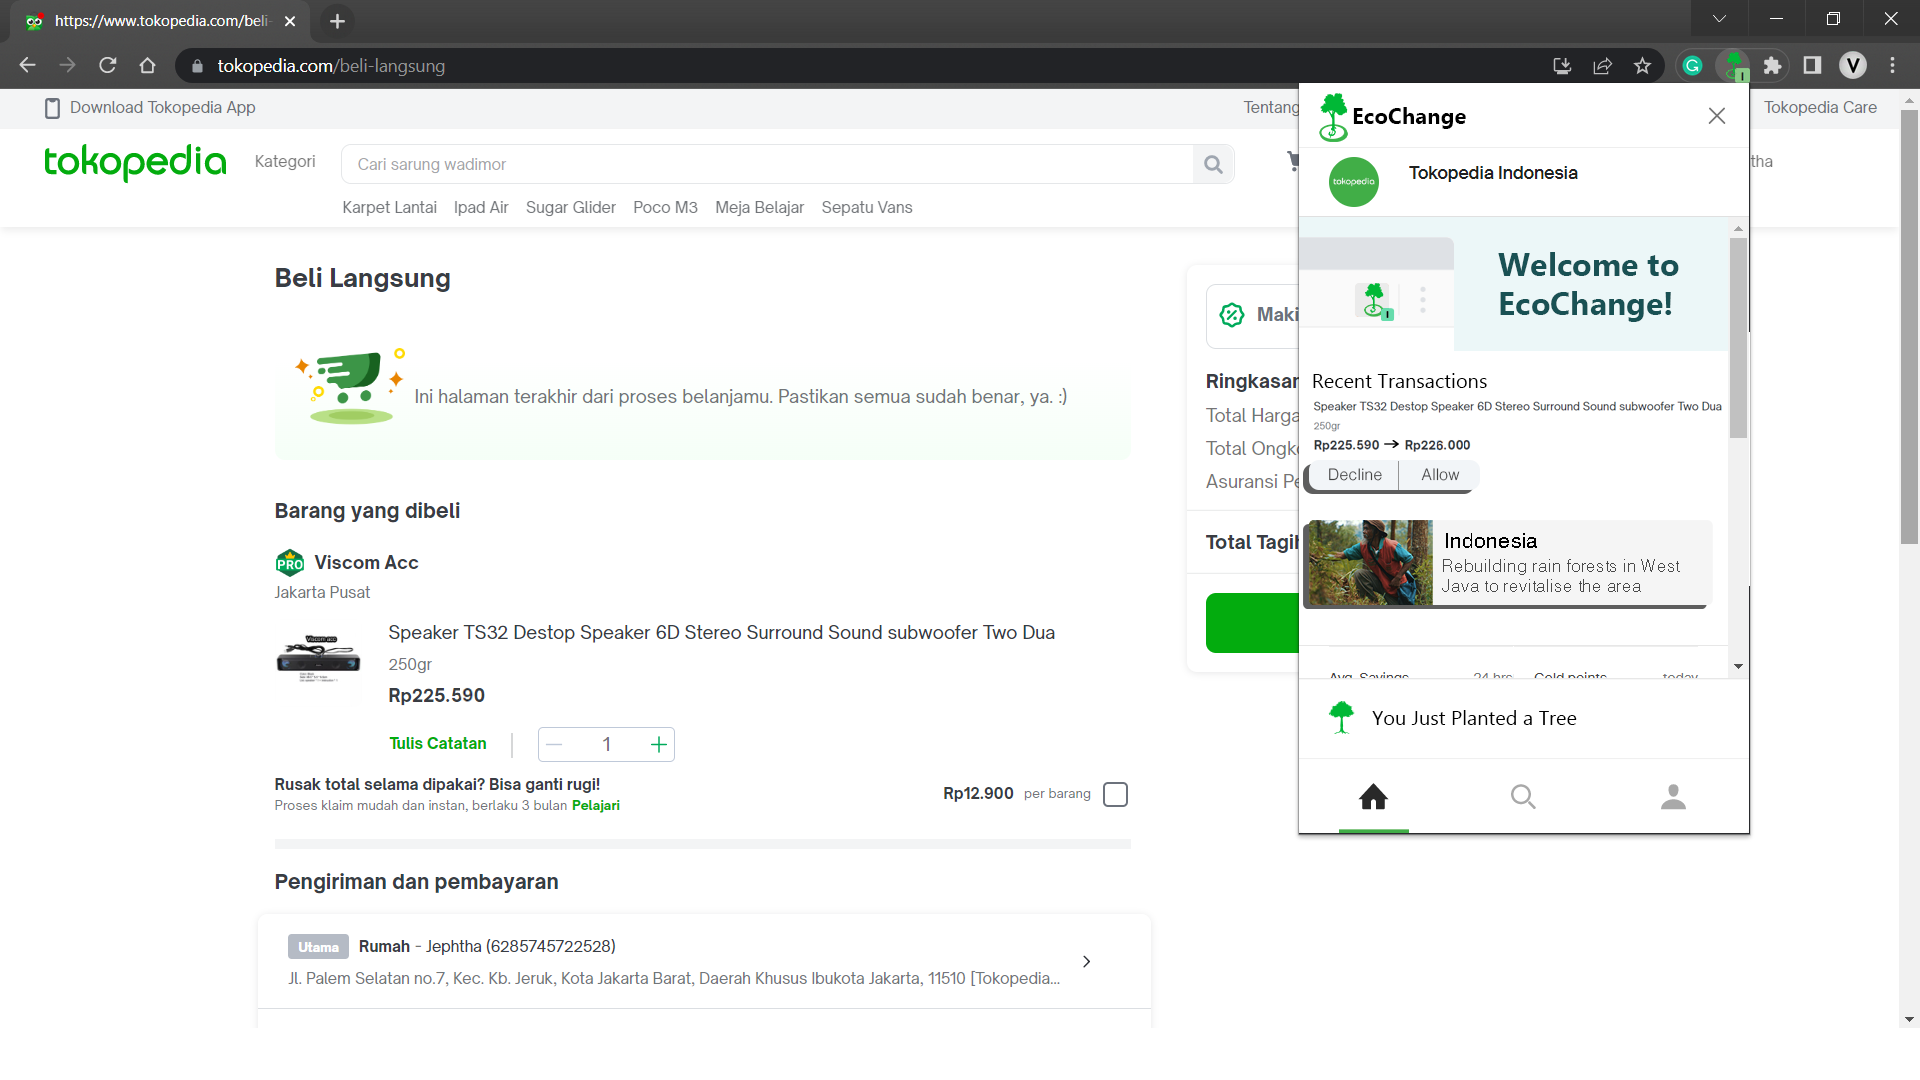Switch to EcoChange Home tab
This screenshot has width=1920, height=1080.
[x=1374, y=797]
